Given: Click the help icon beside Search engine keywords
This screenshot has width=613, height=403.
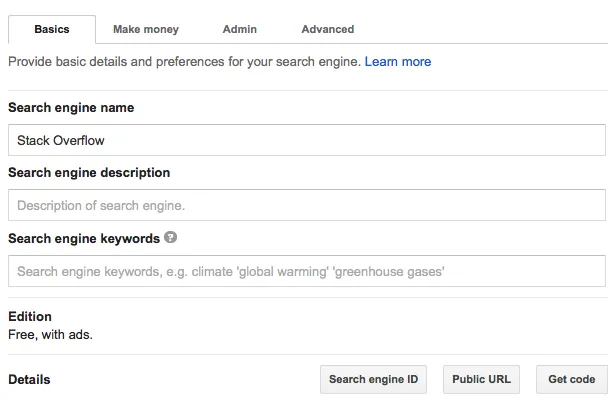Looking at the screenshot, I should coord(171,238).
